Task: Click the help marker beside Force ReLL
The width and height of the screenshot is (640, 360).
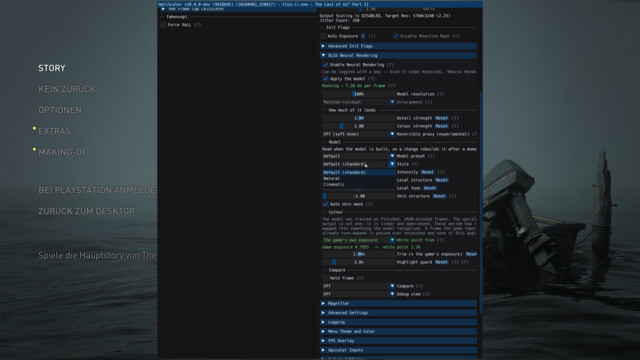Action: pyautogui.click(x=197, y=24)
